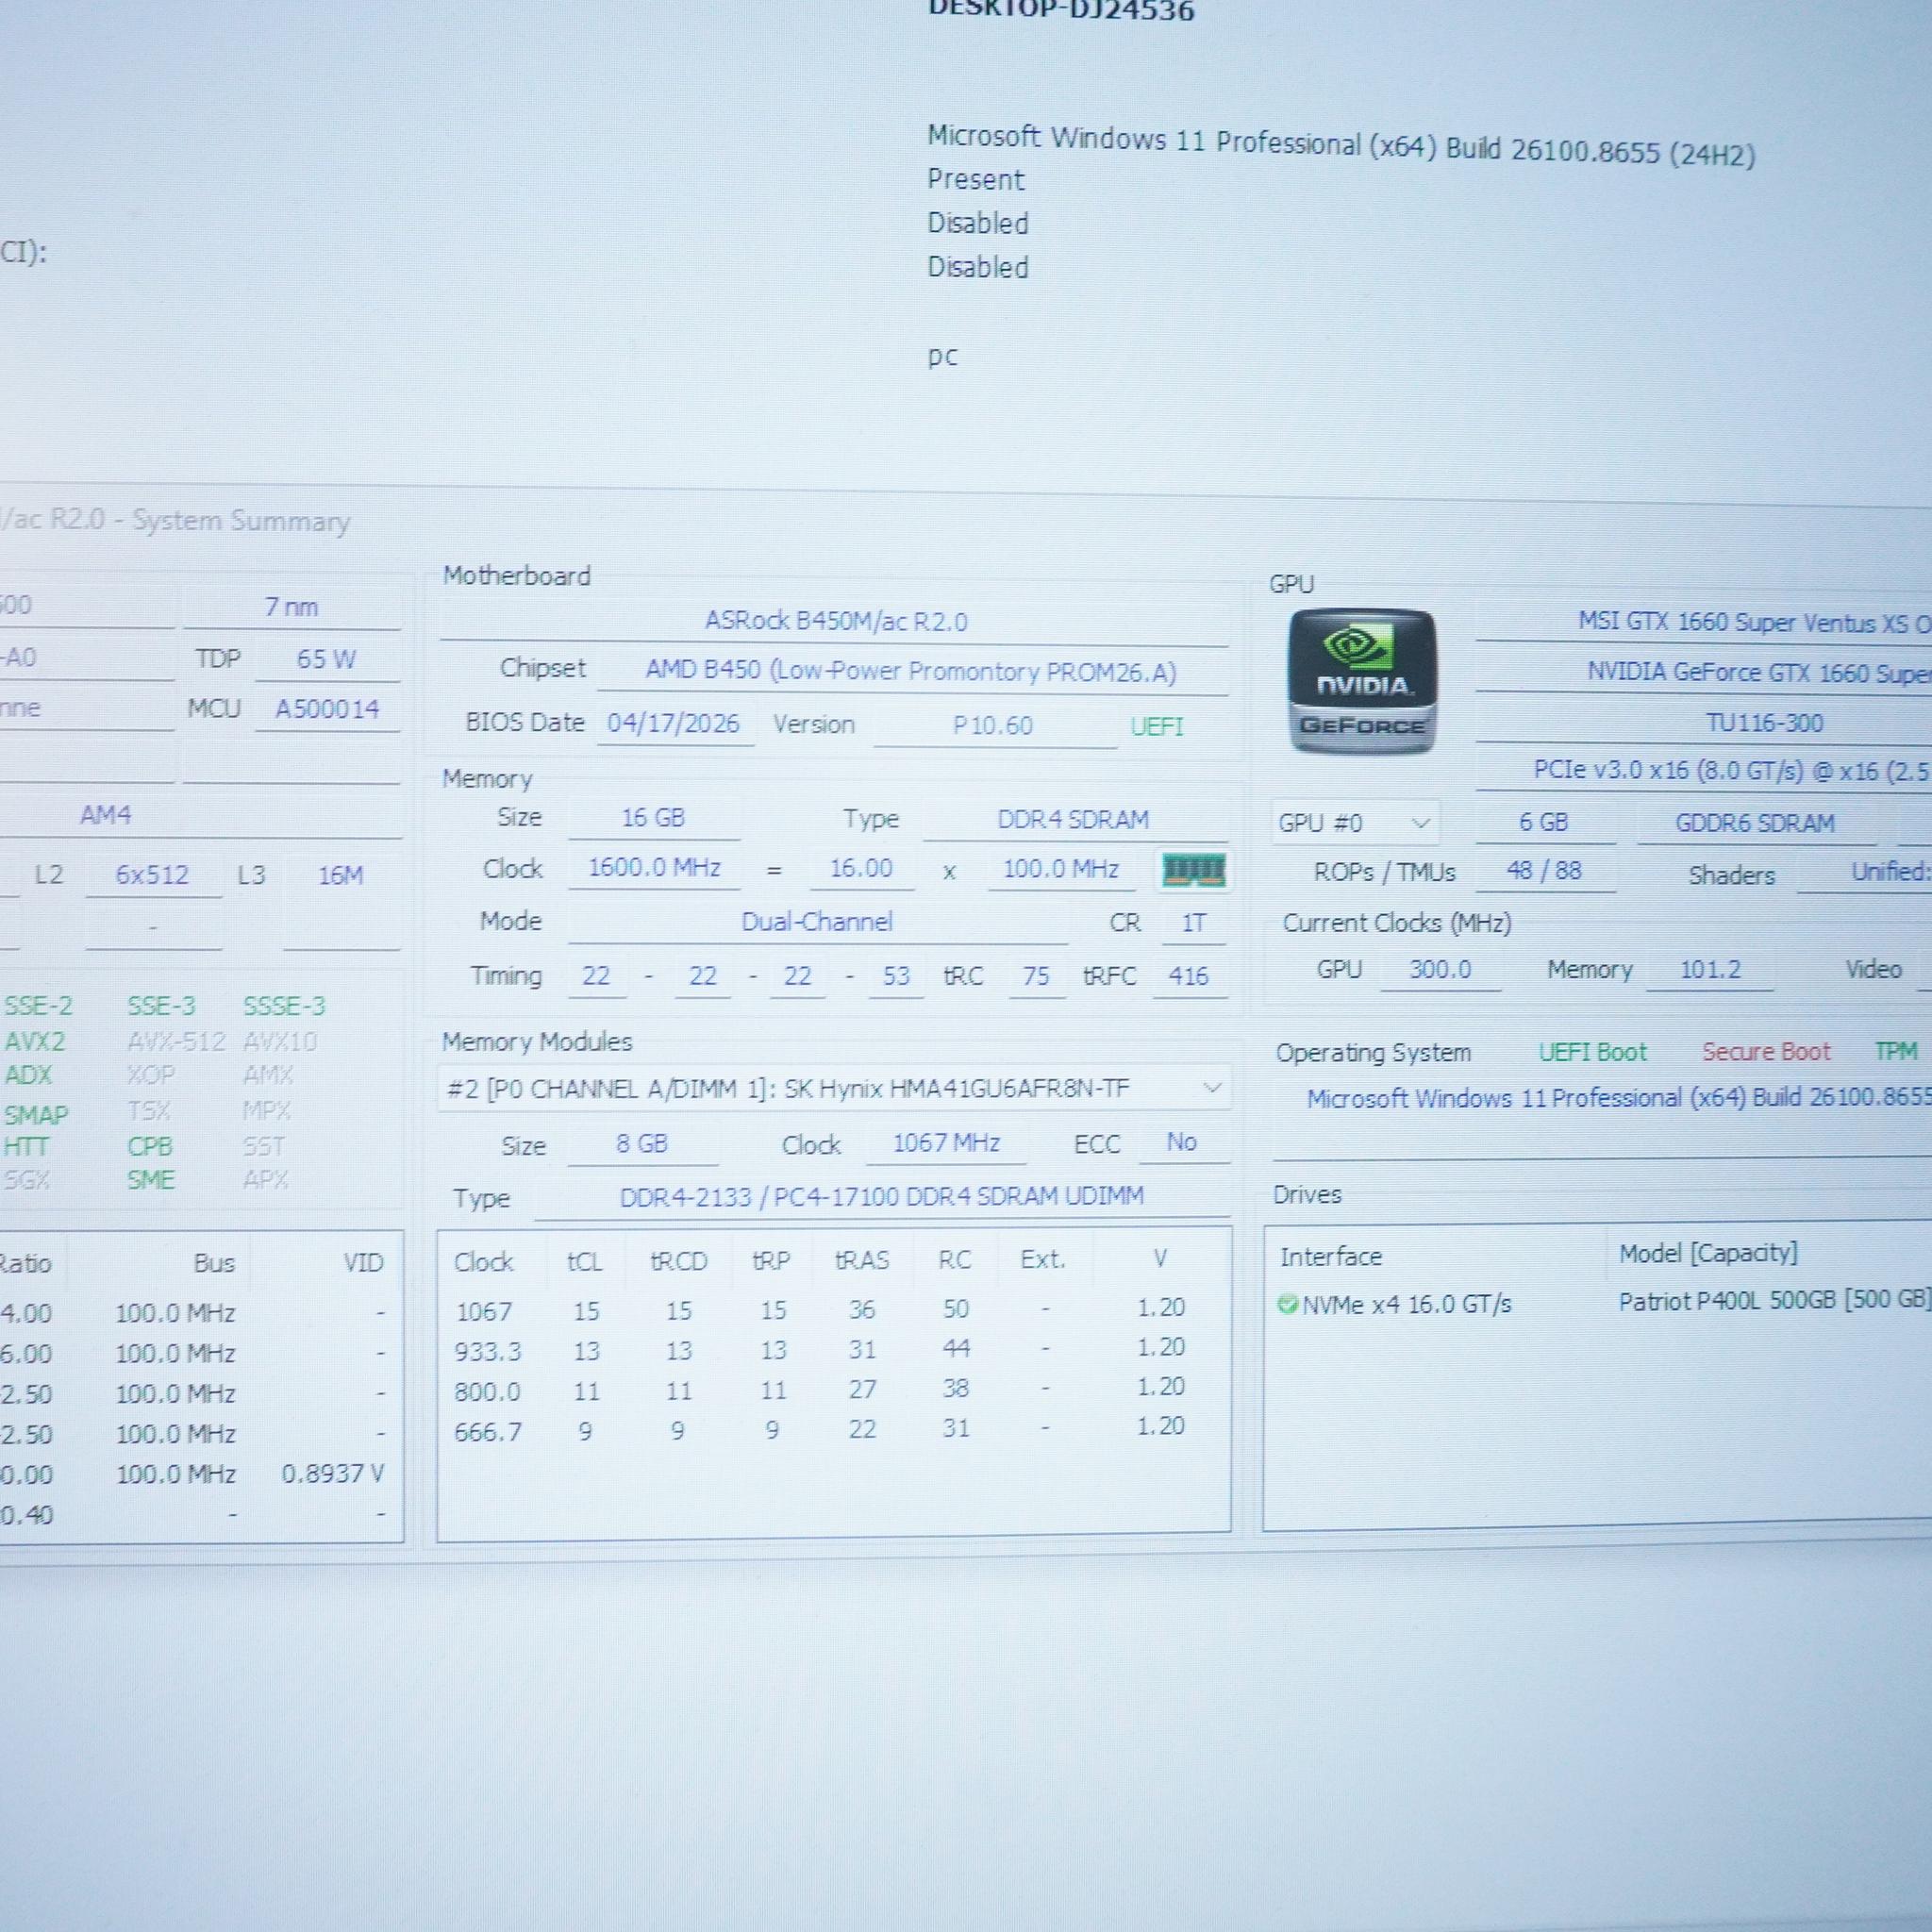Click the green memory module icon
The width and height of the screenshot is (1932, 1932).
(x=1193, y=869)
